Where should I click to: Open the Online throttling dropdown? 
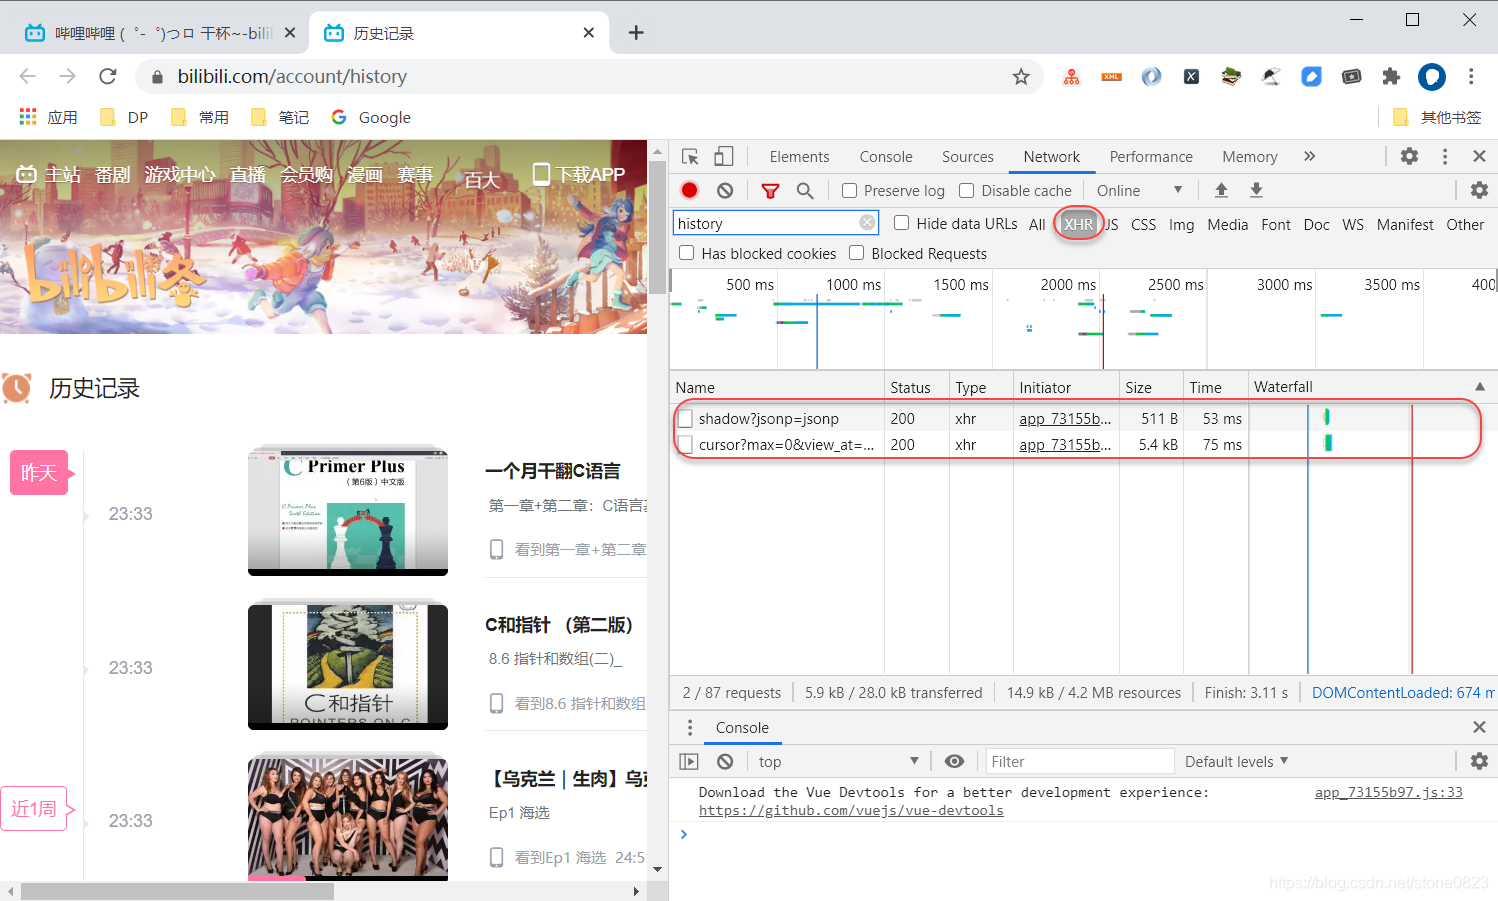tap(1140, 190)
